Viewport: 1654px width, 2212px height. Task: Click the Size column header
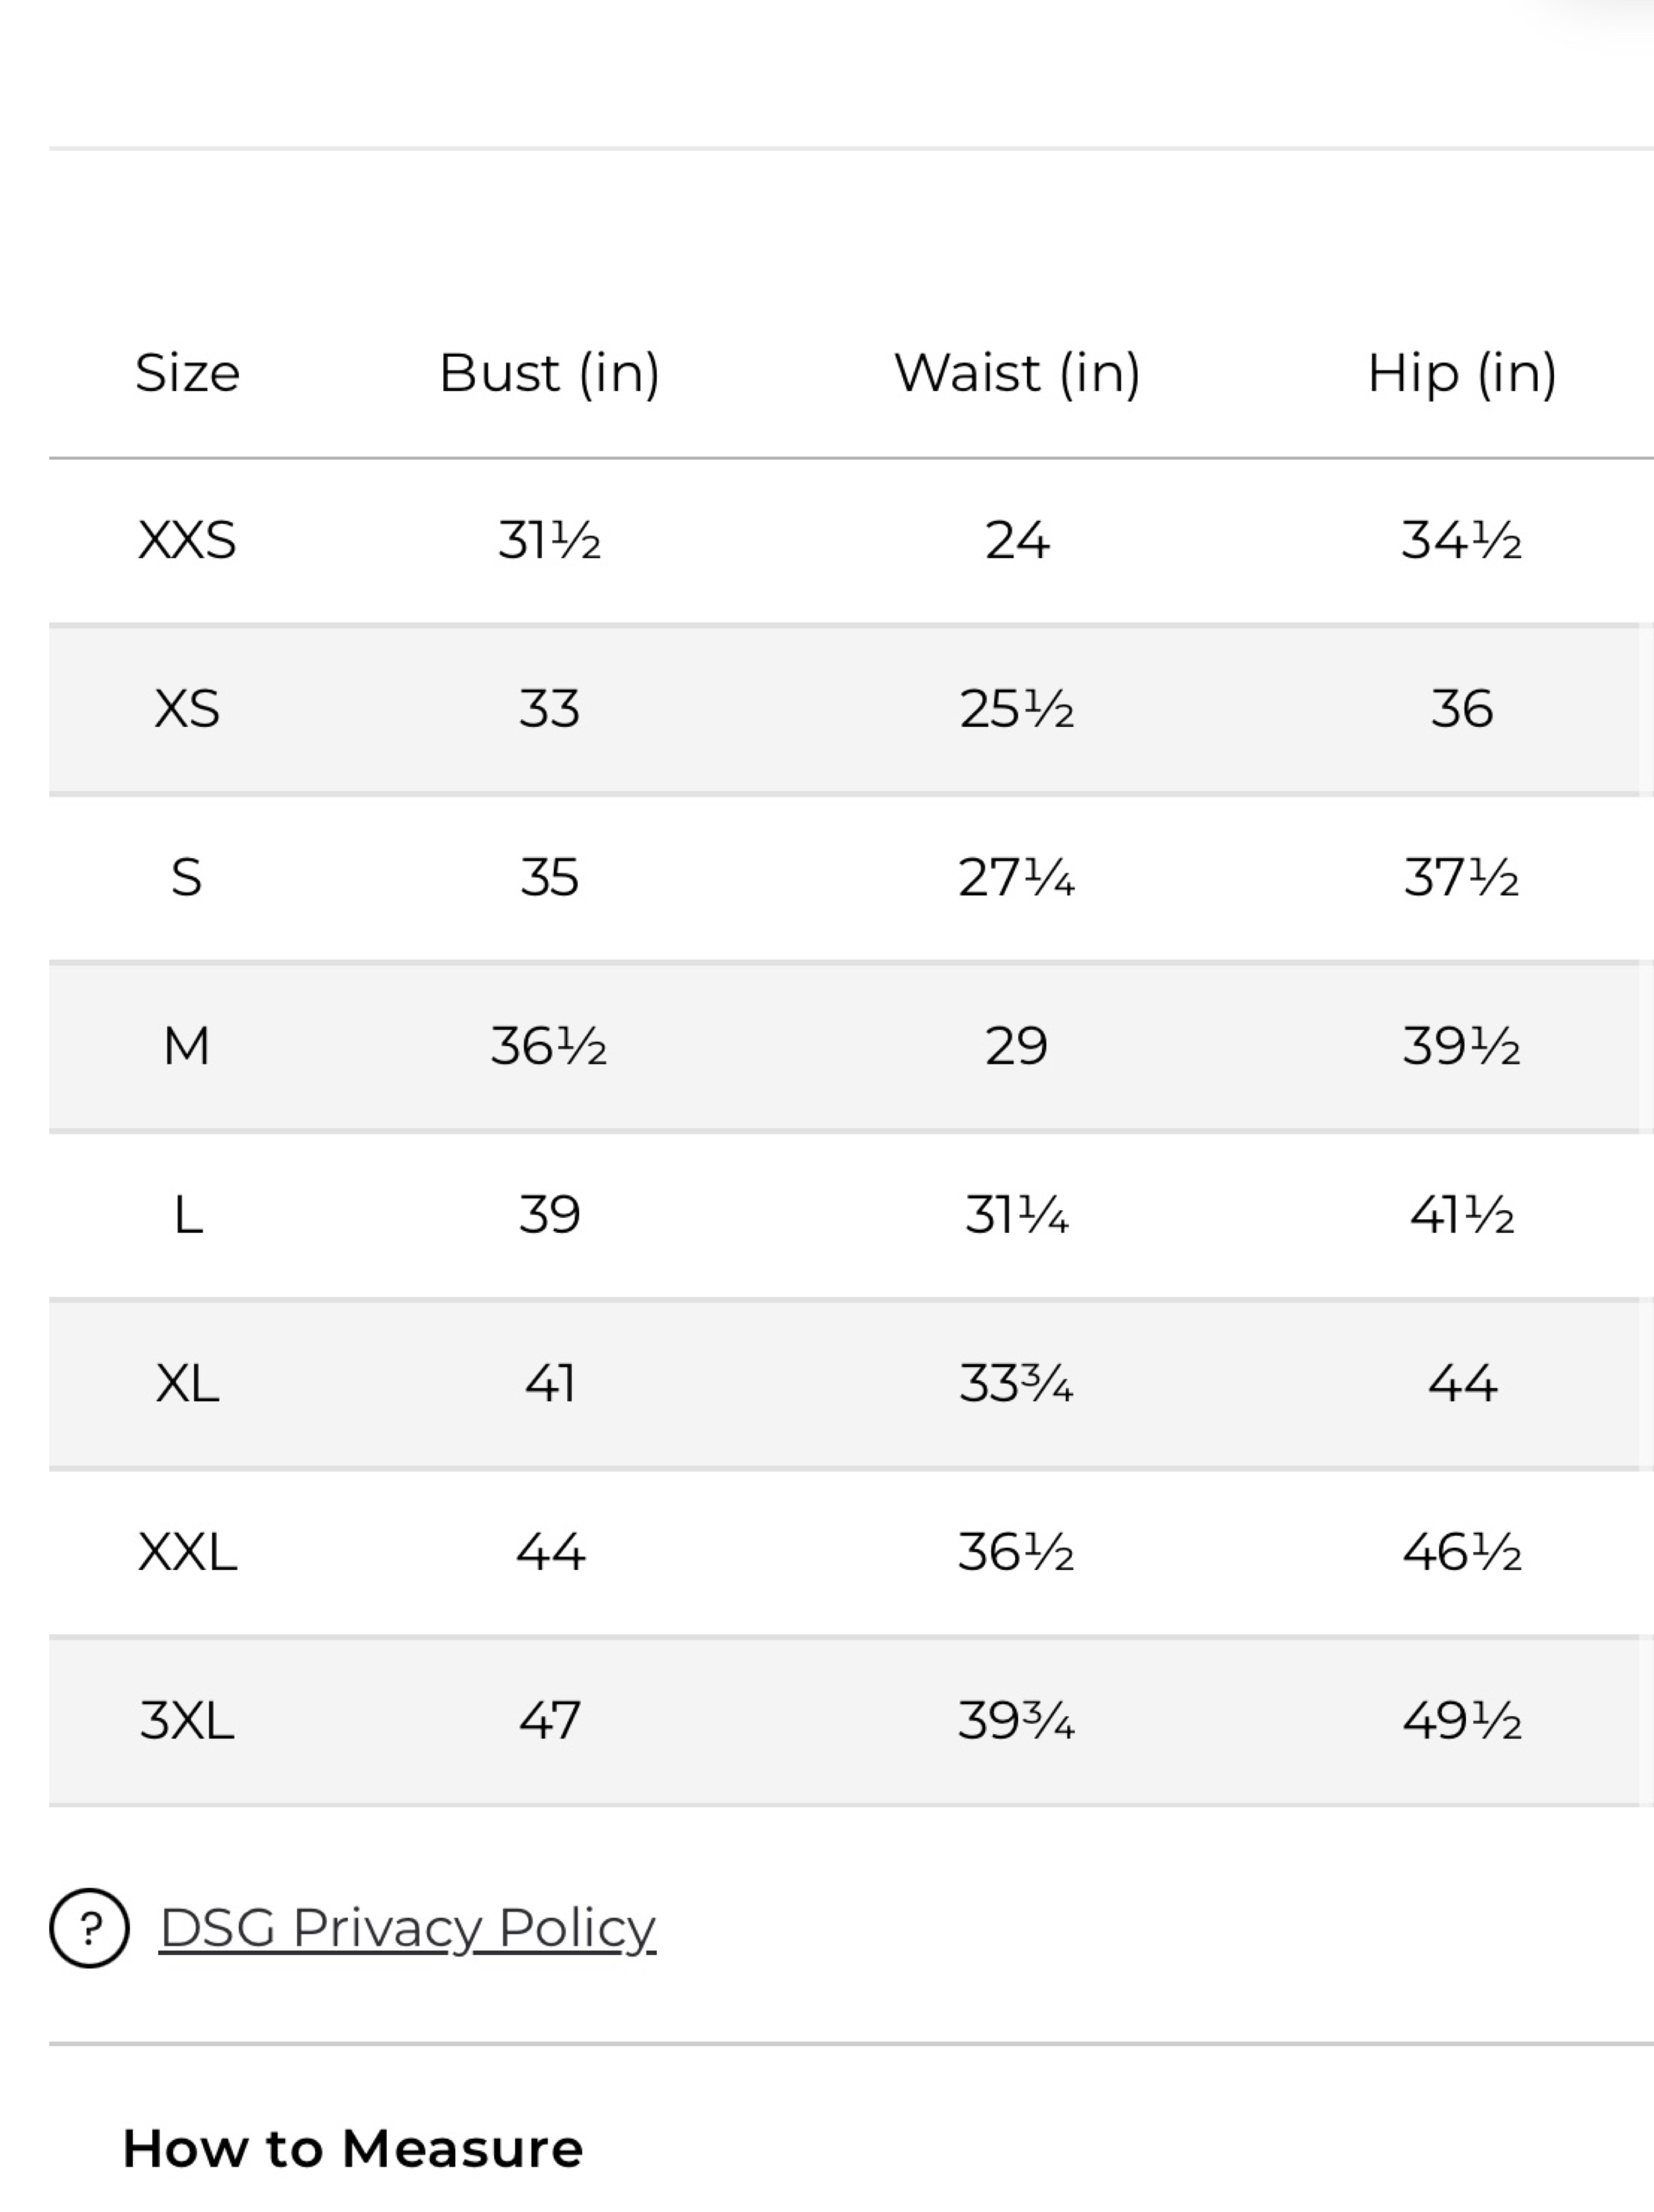pos(188,373)
